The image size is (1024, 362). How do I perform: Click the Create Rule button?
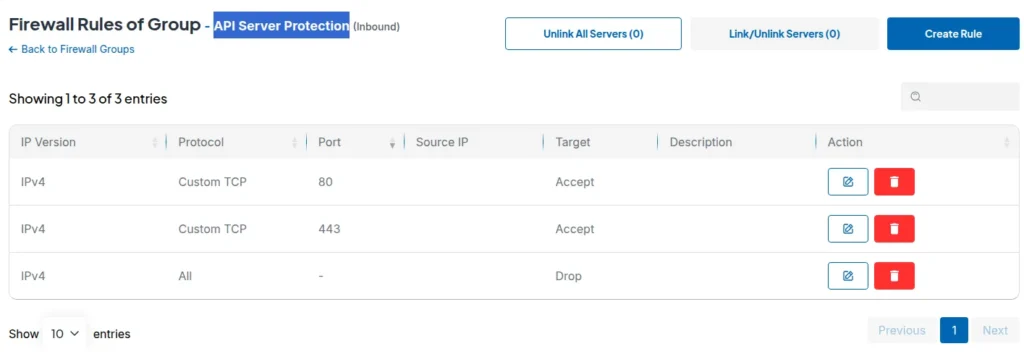[953, 33]
